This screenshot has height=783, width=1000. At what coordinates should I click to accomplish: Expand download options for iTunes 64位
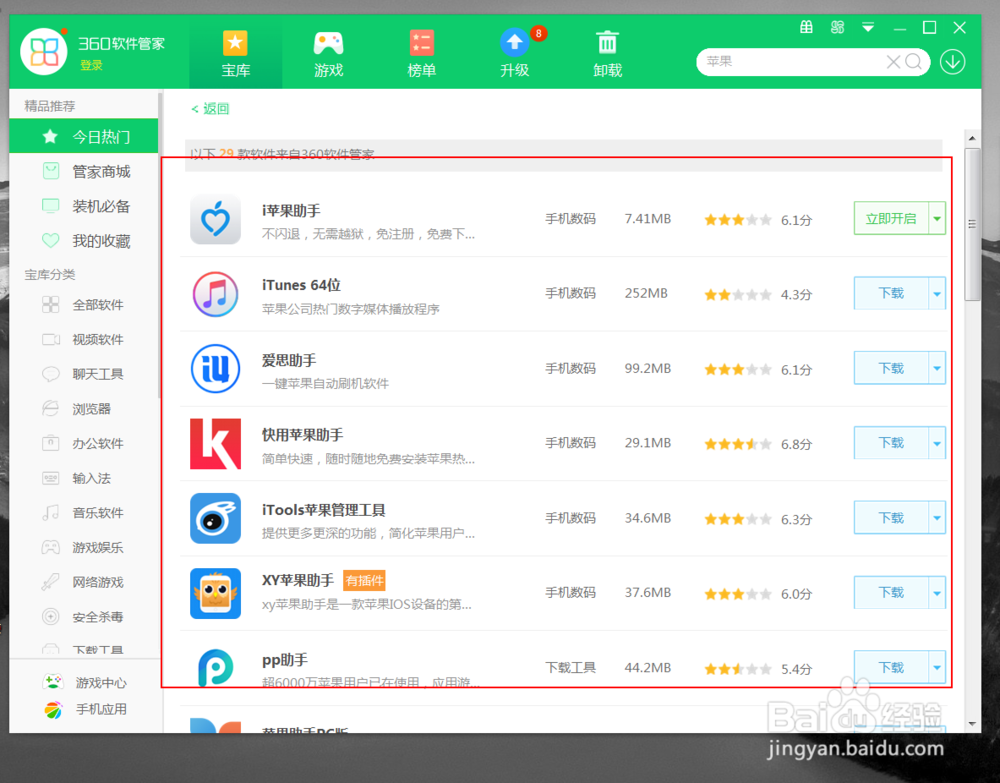click(937, 293)
